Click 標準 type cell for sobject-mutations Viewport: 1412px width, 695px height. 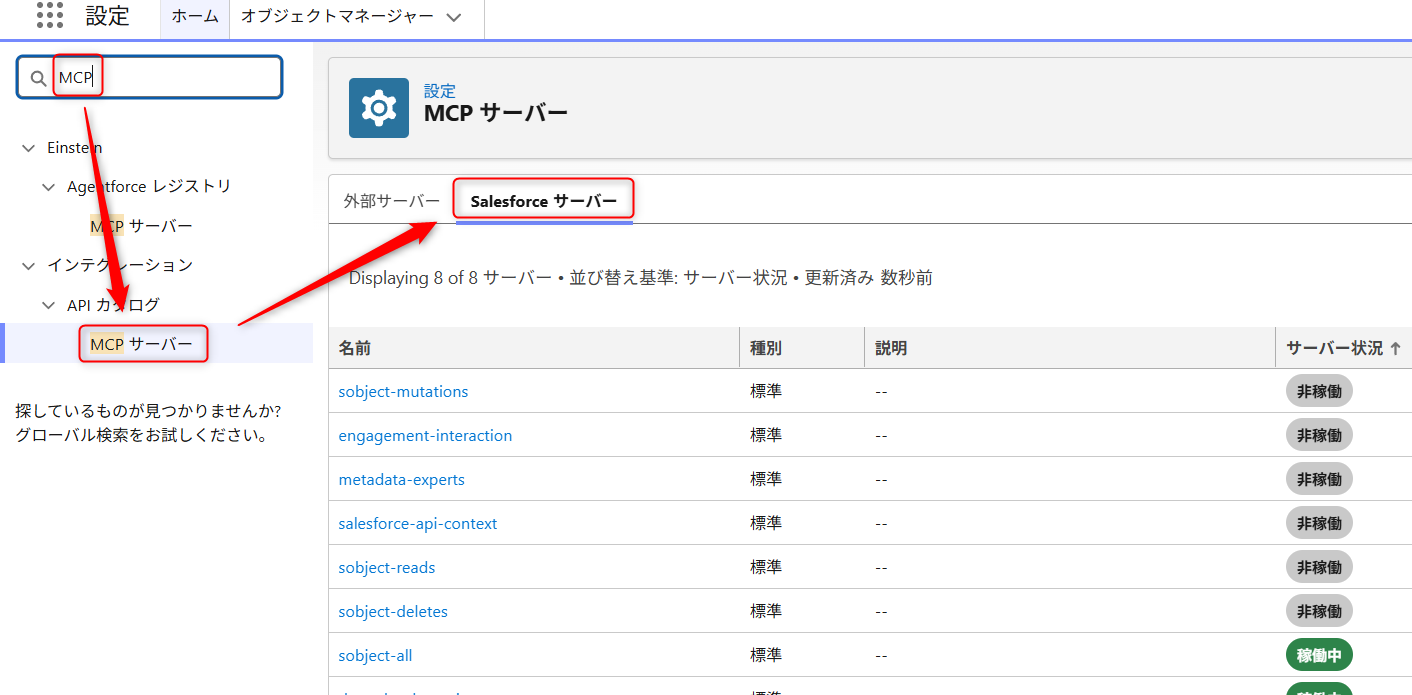[x=766, y=391]
